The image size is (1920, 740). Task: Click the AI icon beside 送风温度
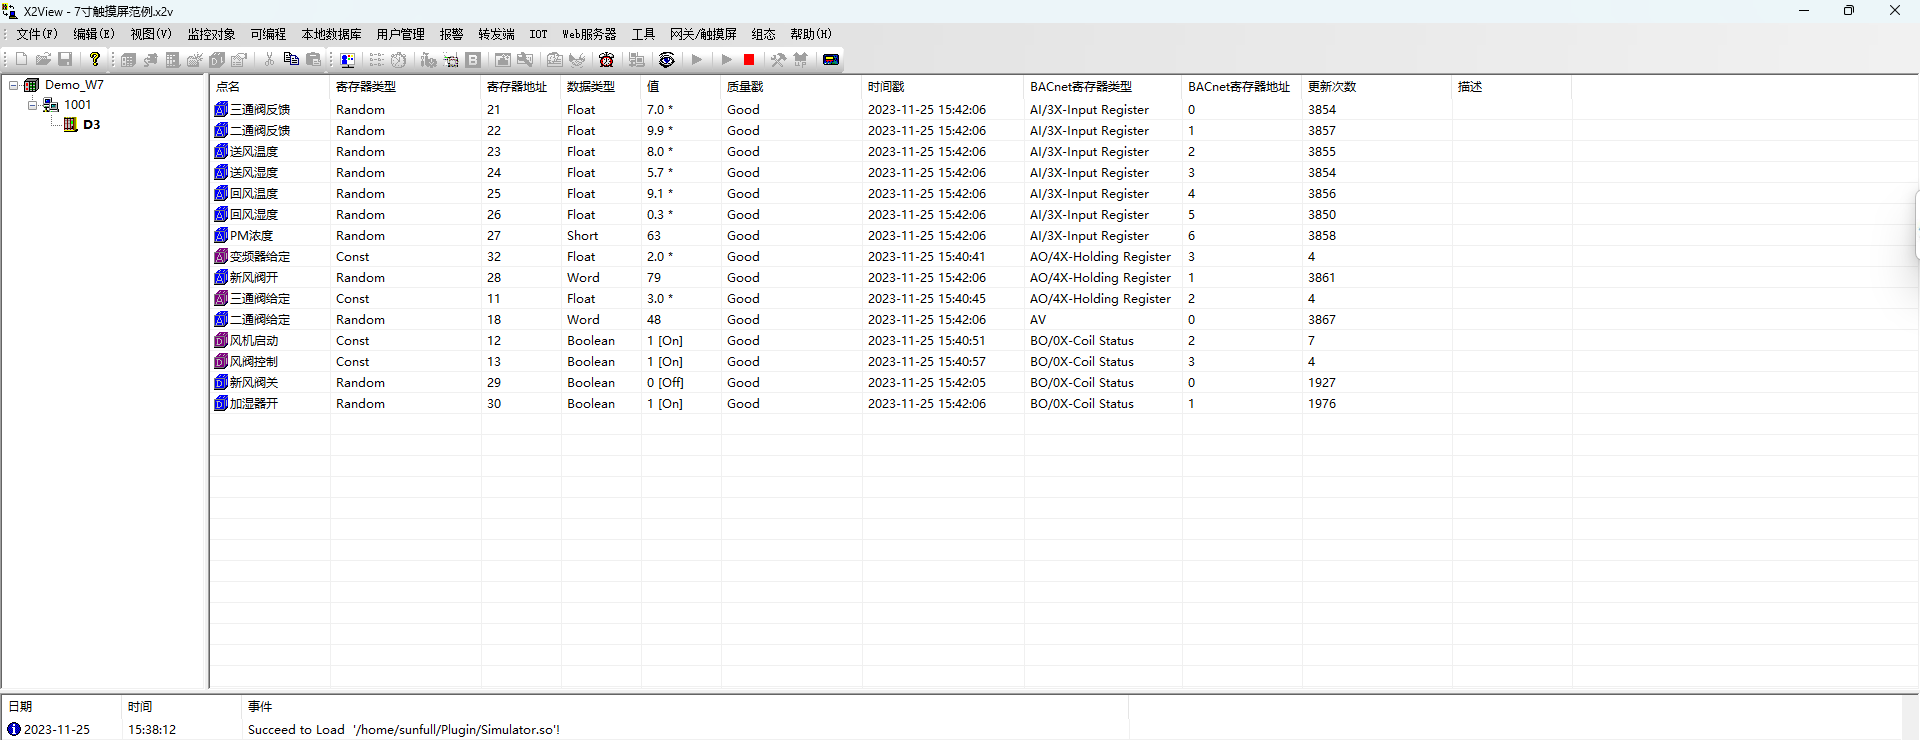tap(221, 152)
